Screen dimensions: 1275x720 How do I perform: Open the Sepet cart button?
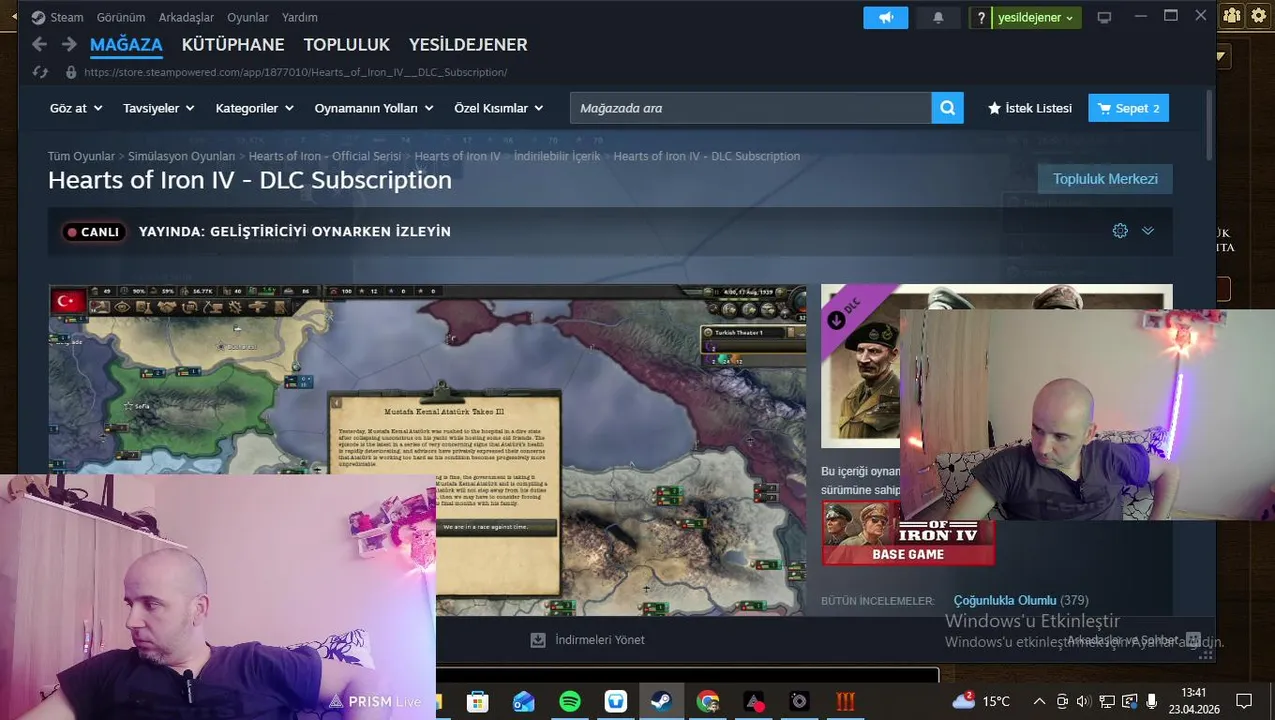[1128, 108]
